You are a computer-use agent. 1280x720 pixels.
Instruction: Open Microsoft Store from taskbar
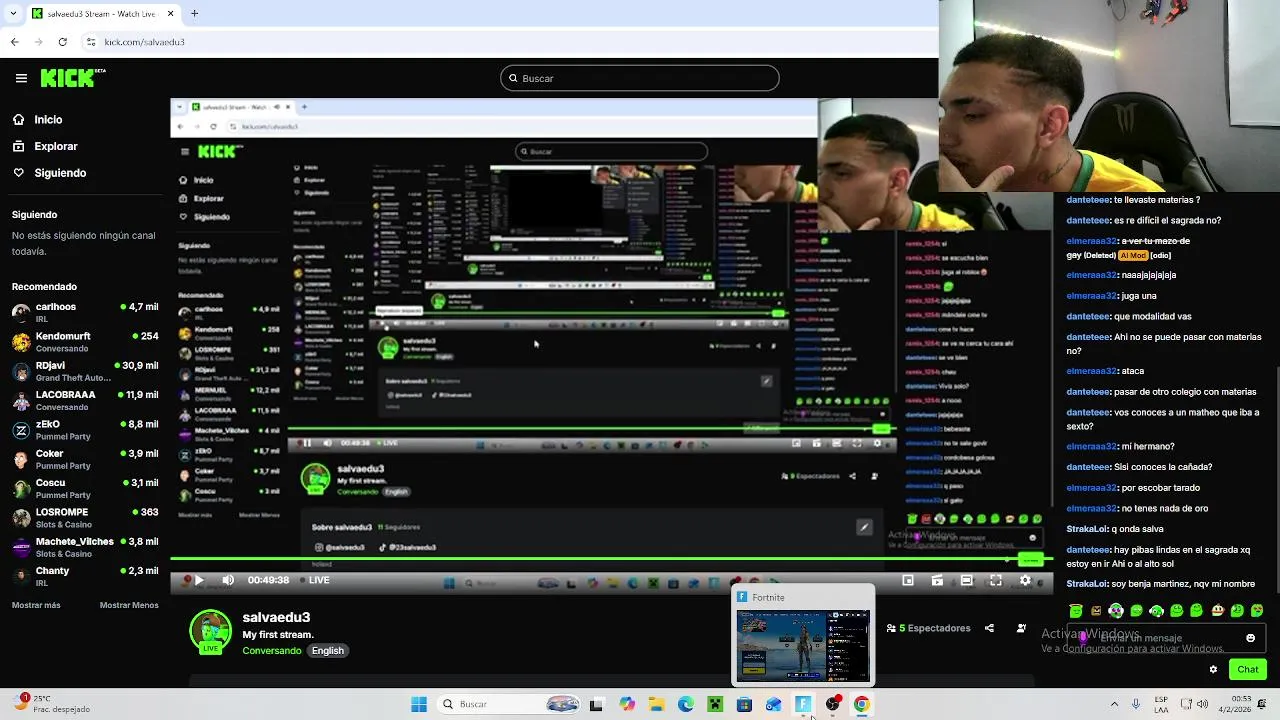(x=744, y=704)
